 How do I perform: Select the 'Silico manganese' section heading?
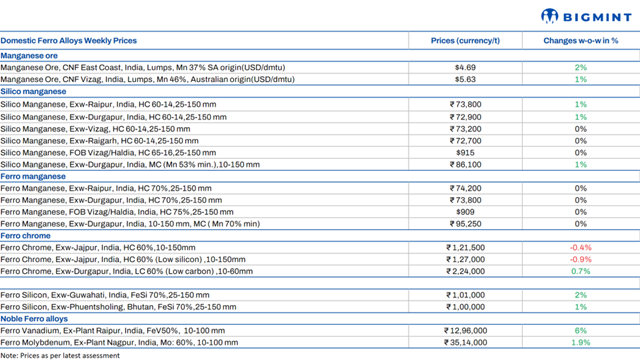(33, 91)
